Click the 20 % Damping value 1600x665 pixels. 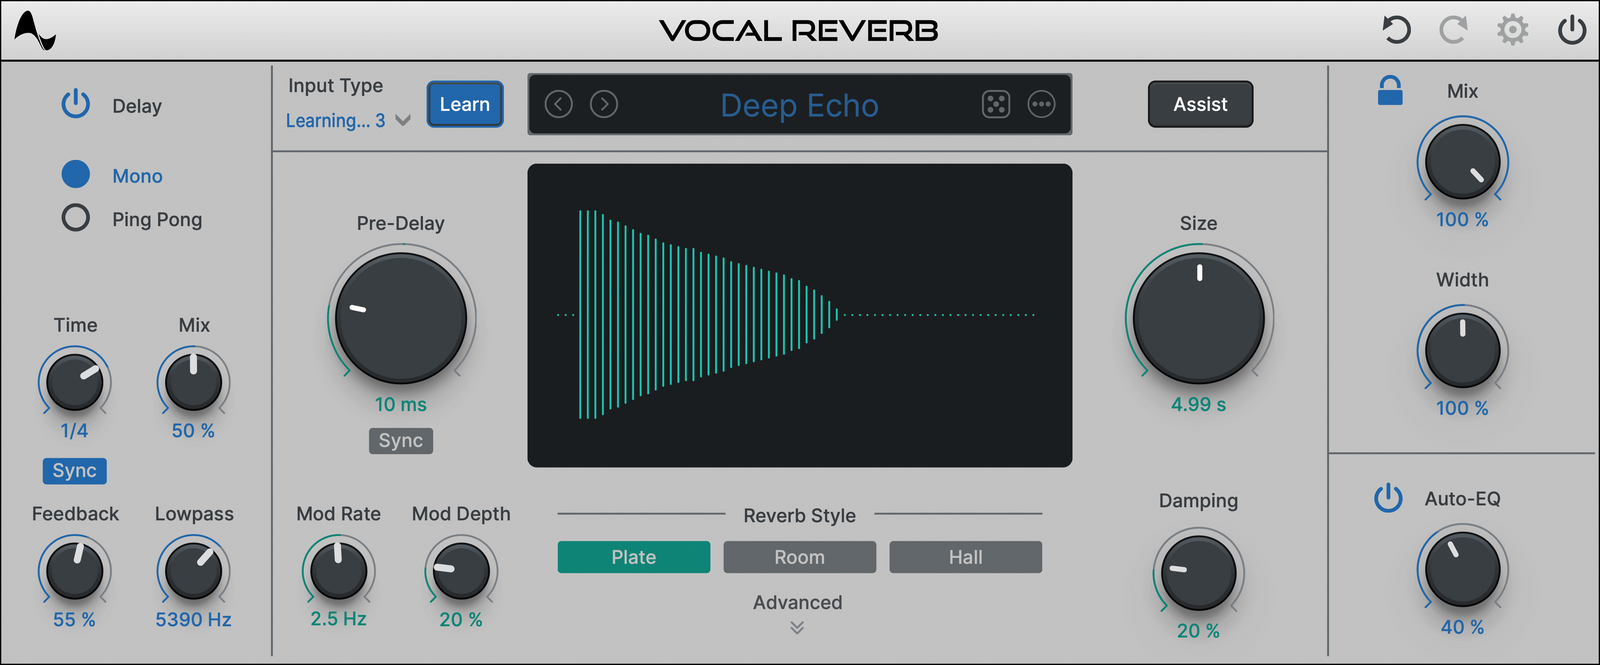pyautogui.click(x=1199, y=631)
